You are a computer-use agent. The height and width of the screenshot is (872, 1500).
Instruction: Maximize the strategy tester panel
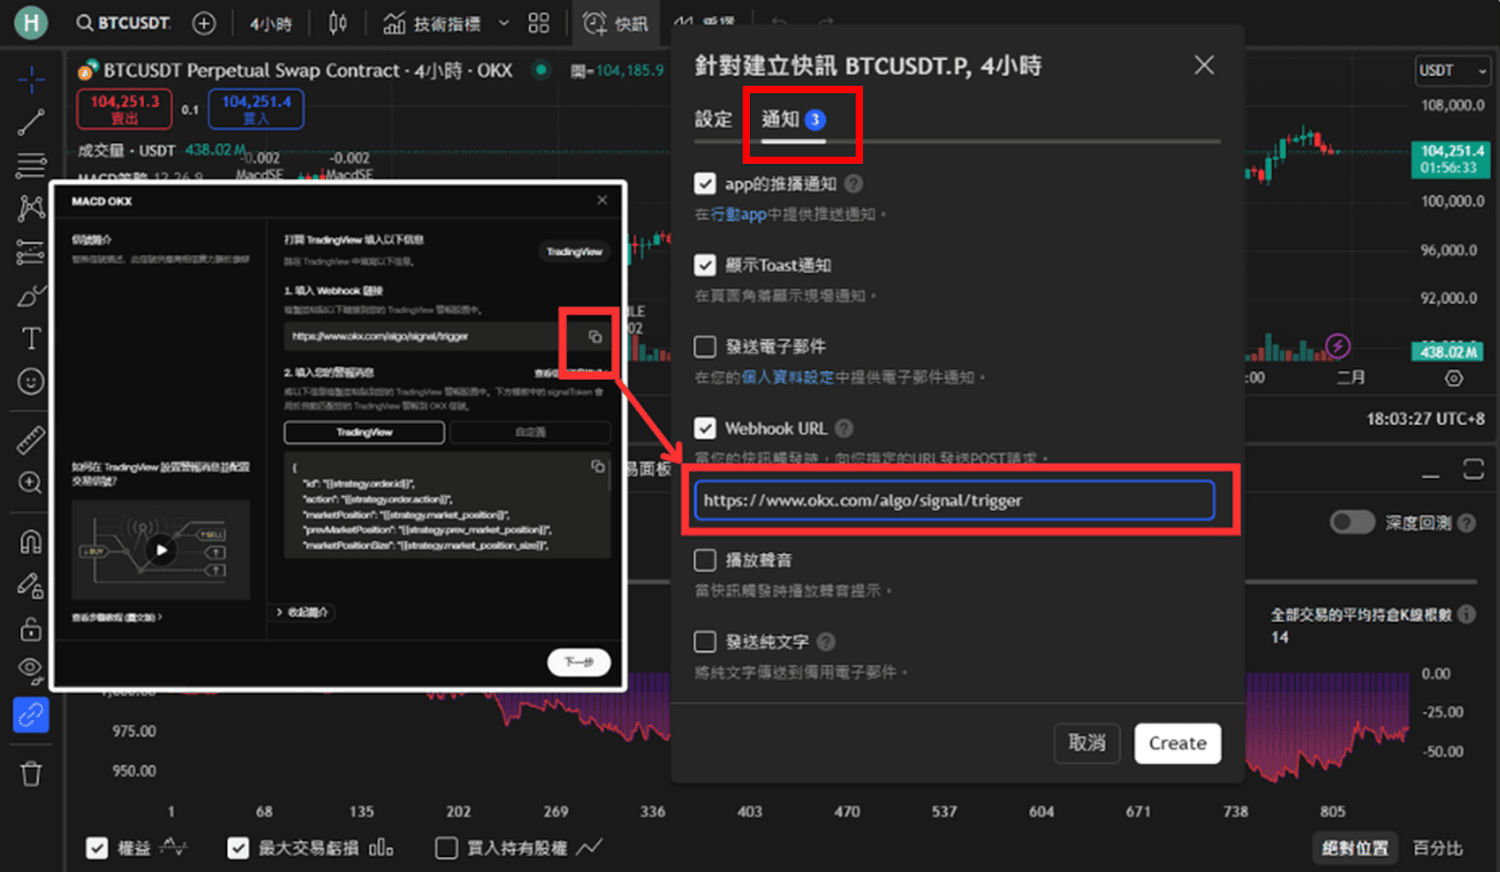pos(1473,470)
